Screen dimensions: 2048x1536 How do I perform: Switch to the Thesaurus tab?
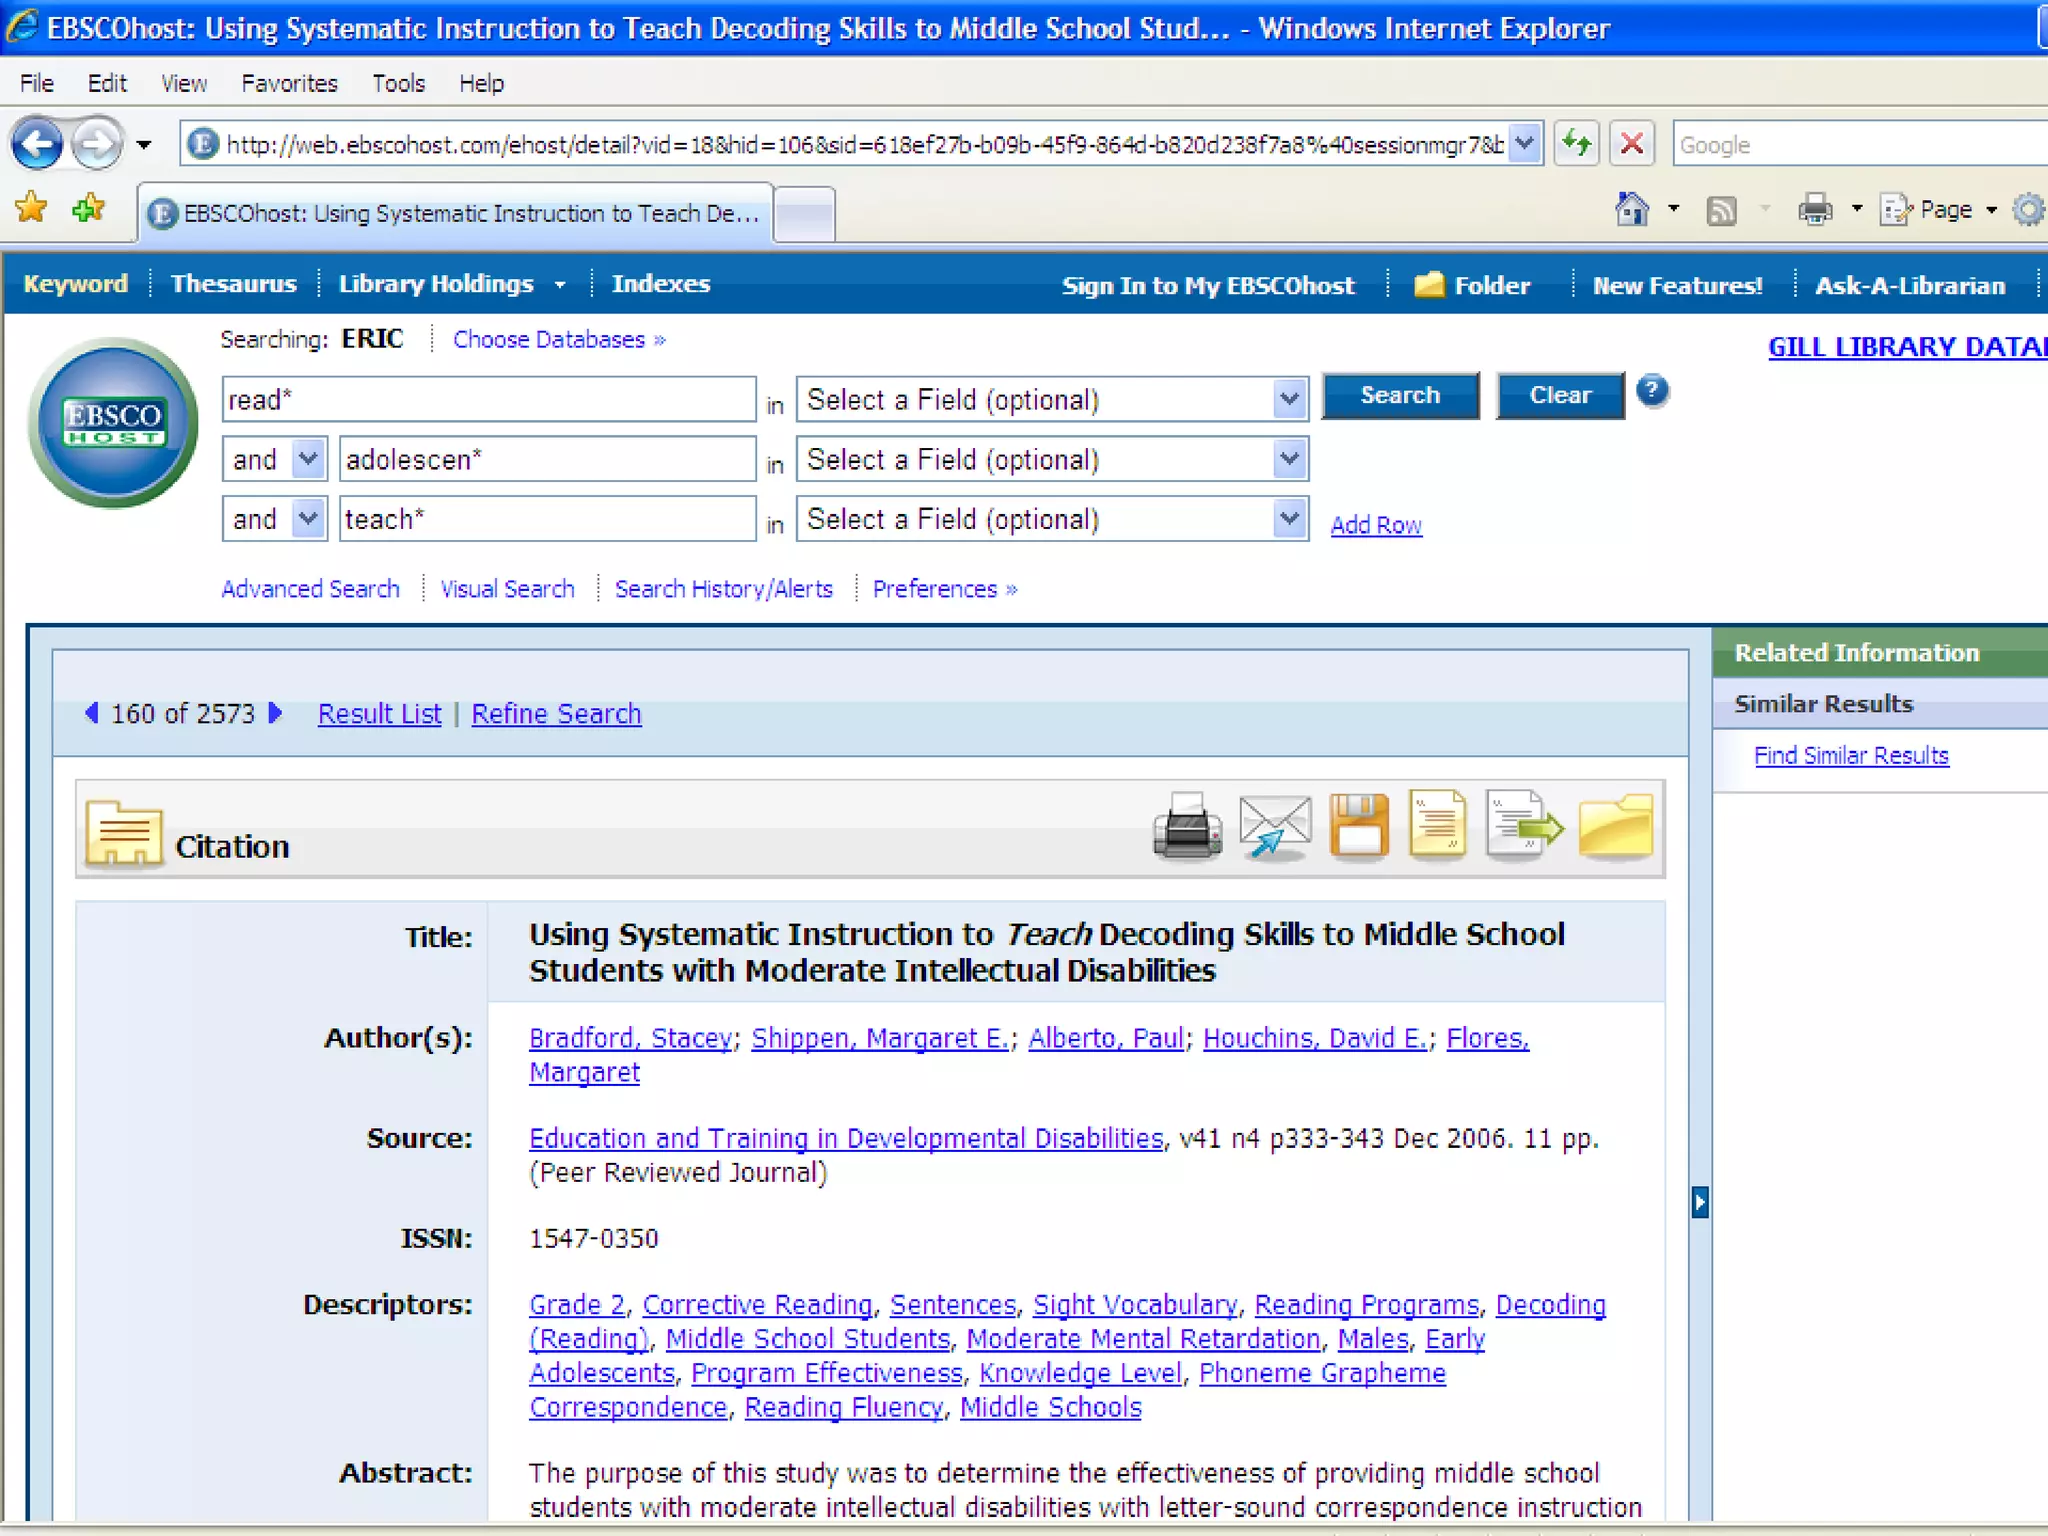pyautogui.click(x=233, y=284)
